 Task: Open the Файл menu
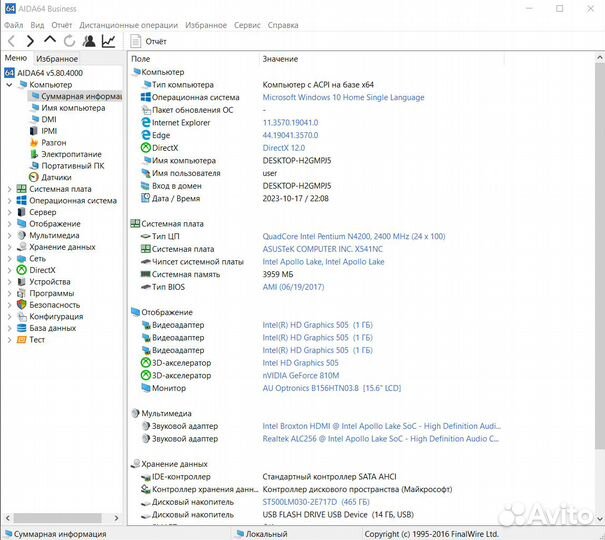click(14, 25)
